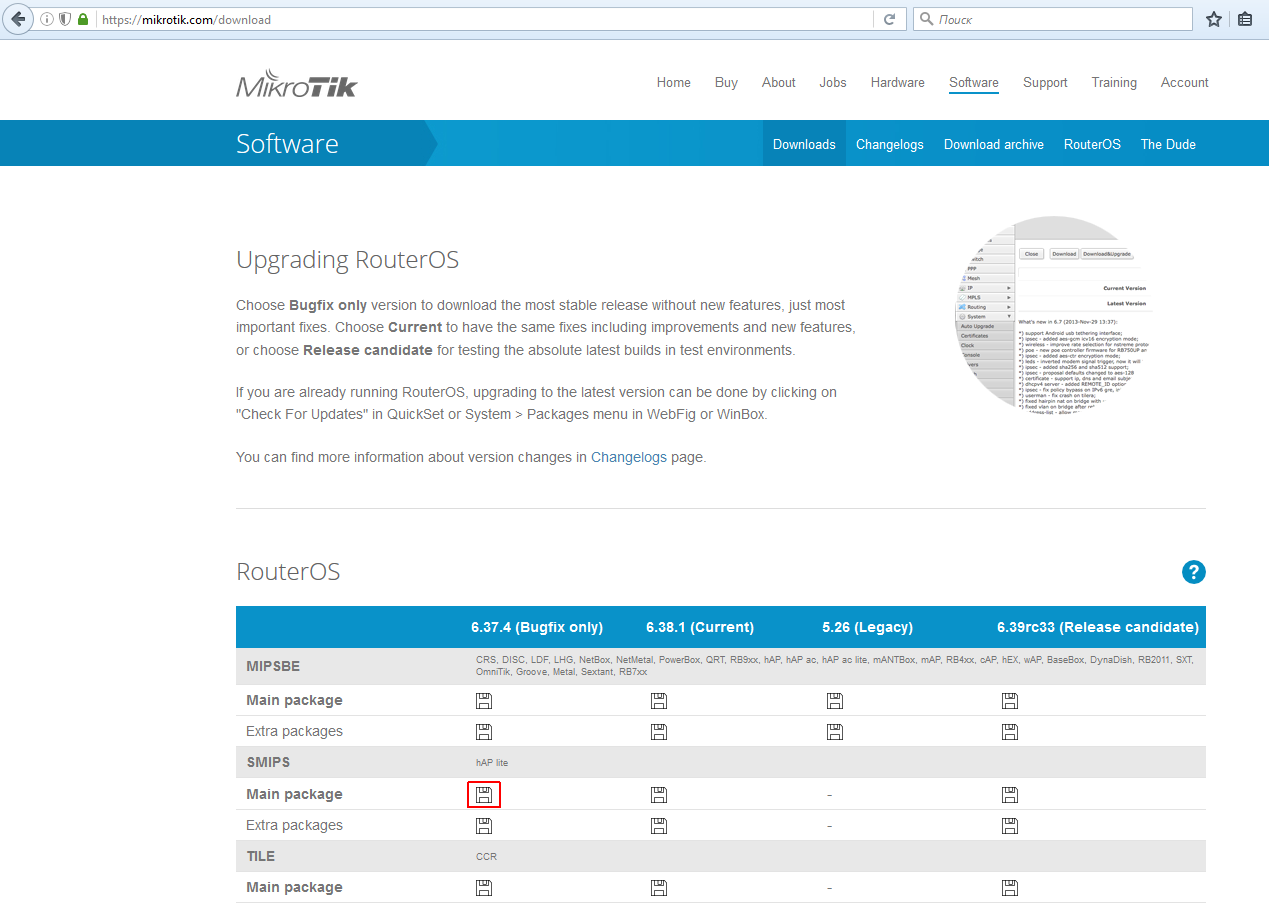Open the Account link
Image resolution: width=1269 pixels, height=907 pixels.
coord(1184,83)
